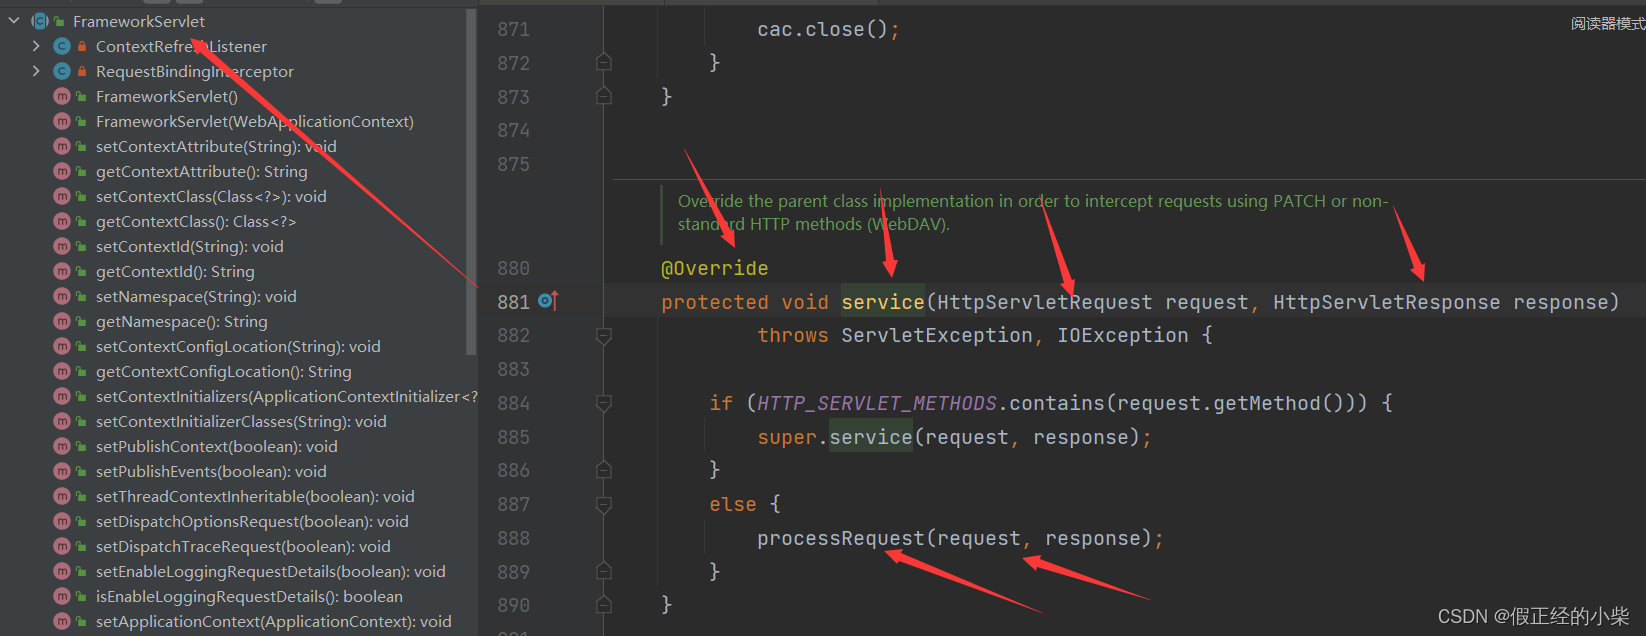Click the method icon beside setPublishEvents(boolean)
This screenshot has width=1646, height=636.
[62, 471]
